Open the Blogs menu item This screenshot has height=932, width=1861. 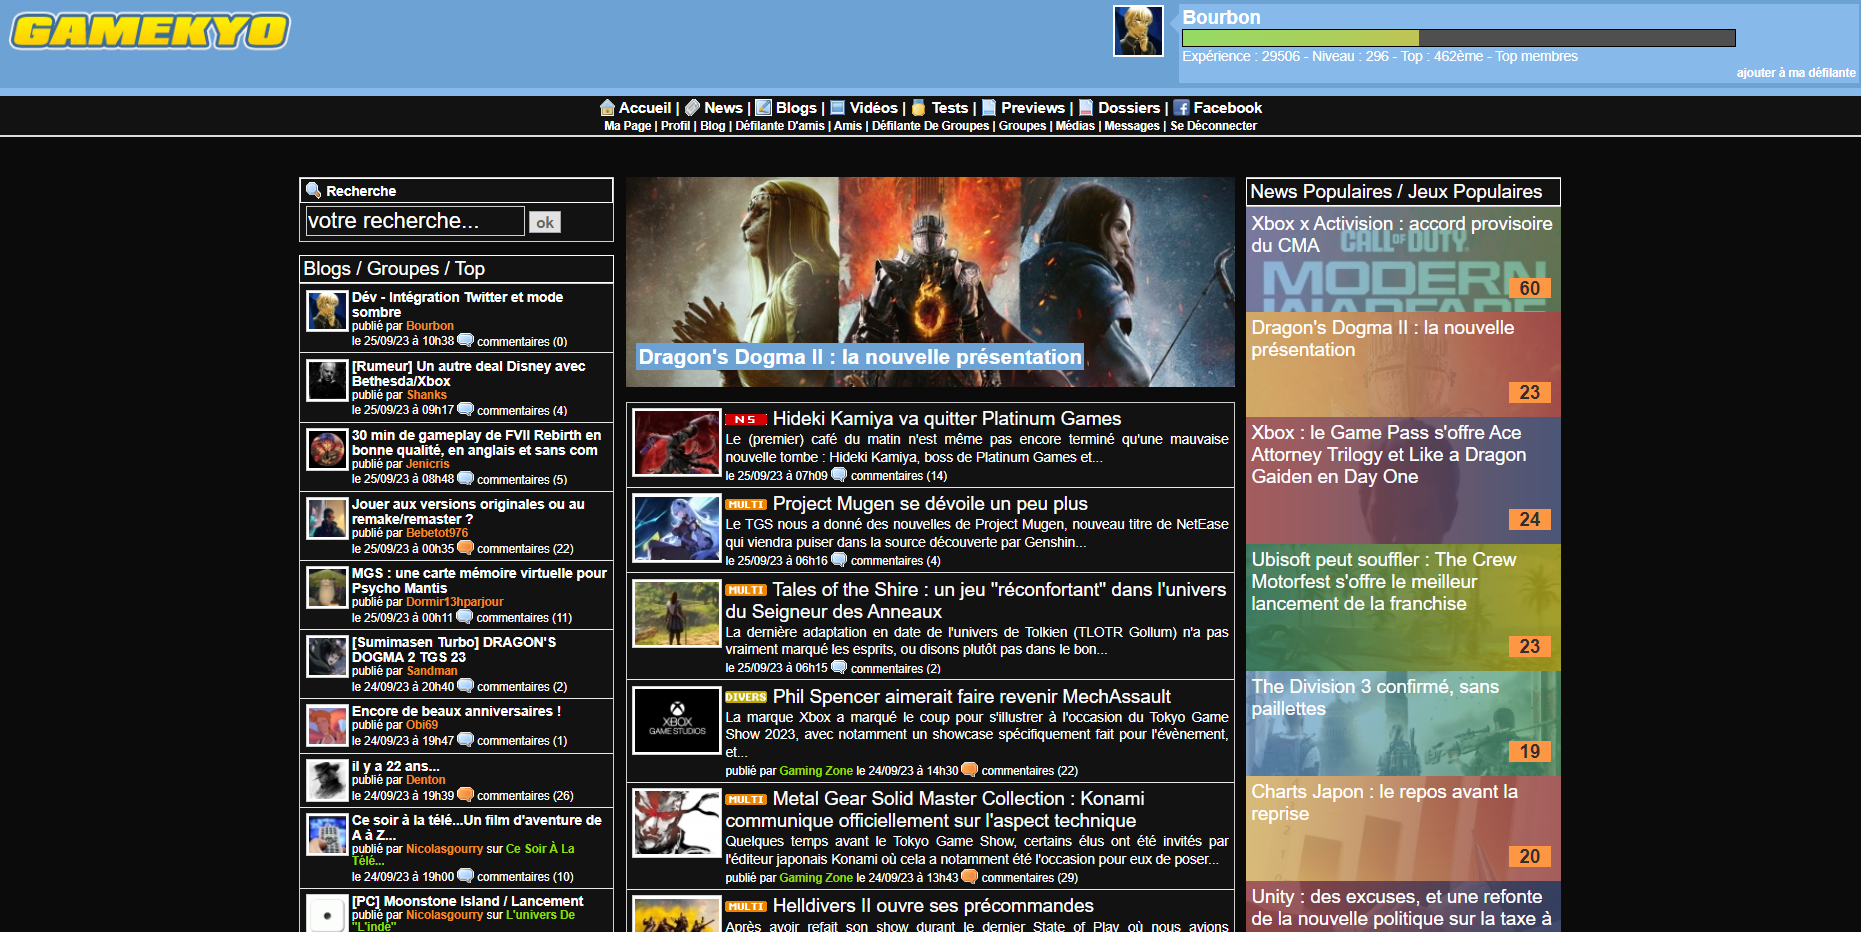coord(796,108)
